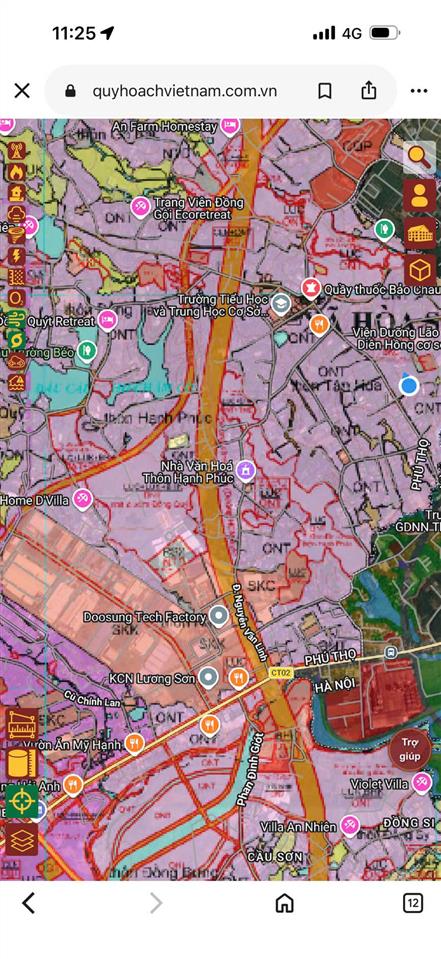This screenshot has width=441, height=959.
Task: Tap the CT02 highway badge
Action: (x=281, y=673)
